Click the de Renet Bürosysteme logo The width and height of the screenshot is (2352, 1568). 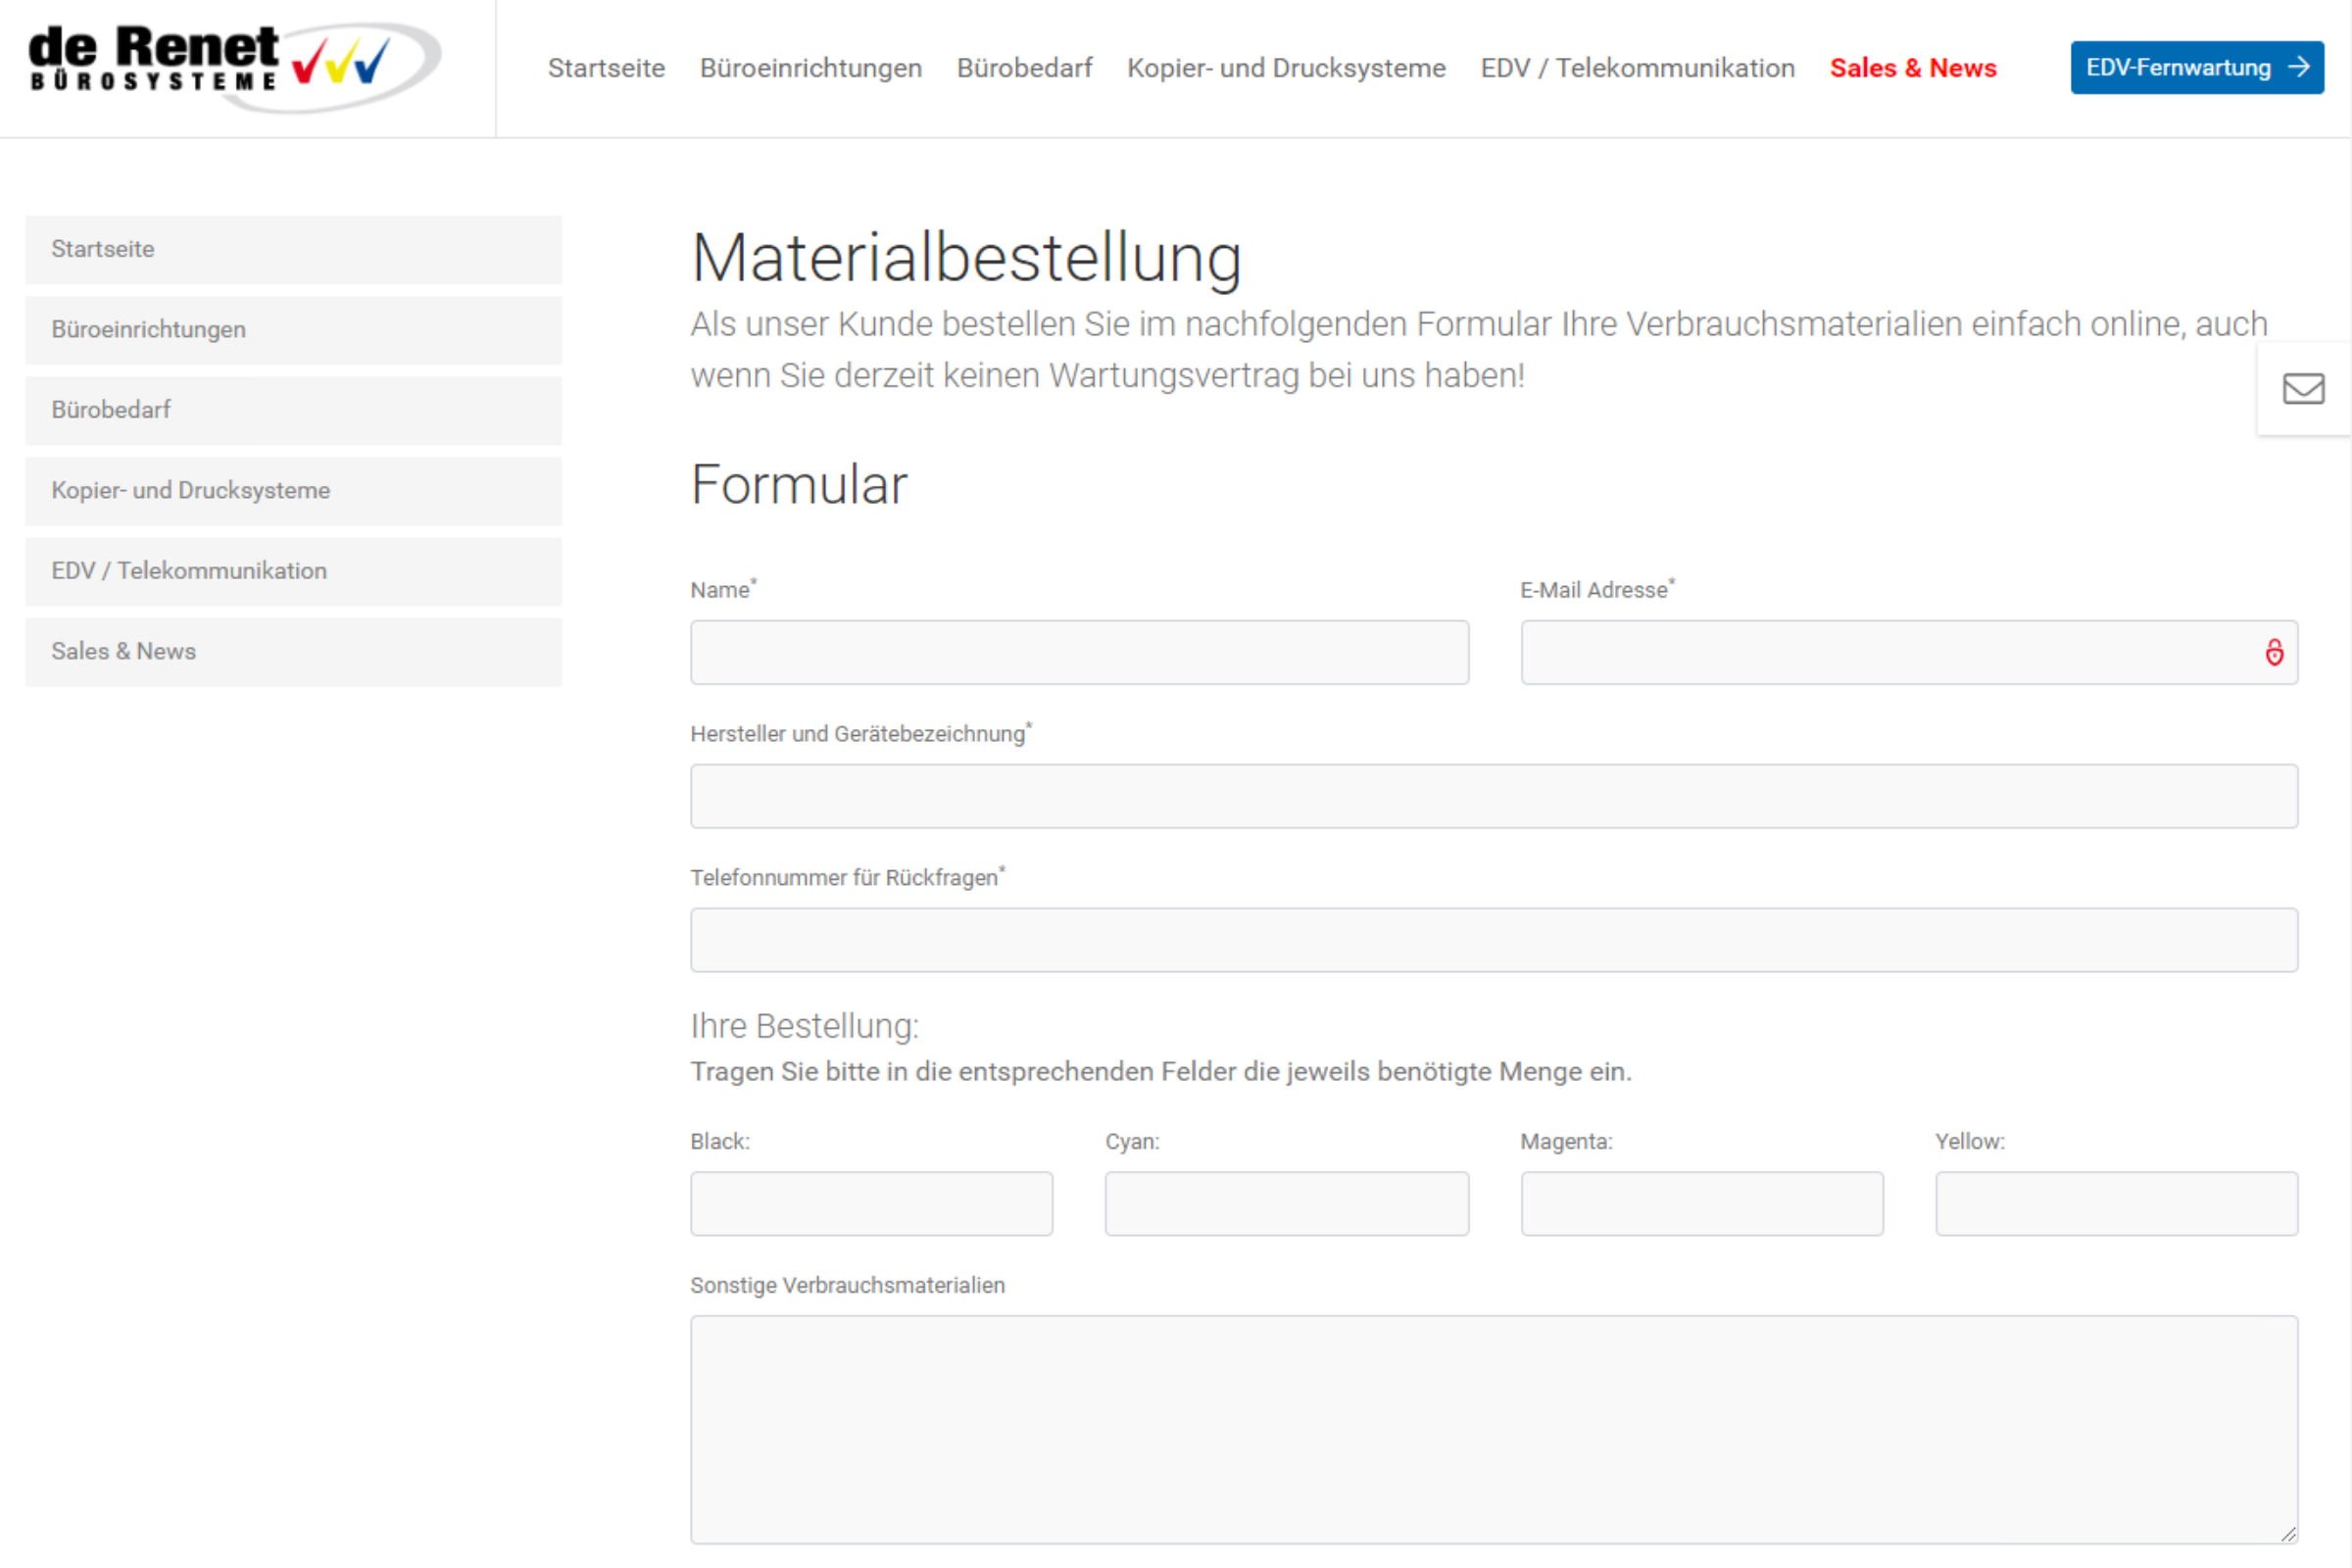click(x=232, y=66)
